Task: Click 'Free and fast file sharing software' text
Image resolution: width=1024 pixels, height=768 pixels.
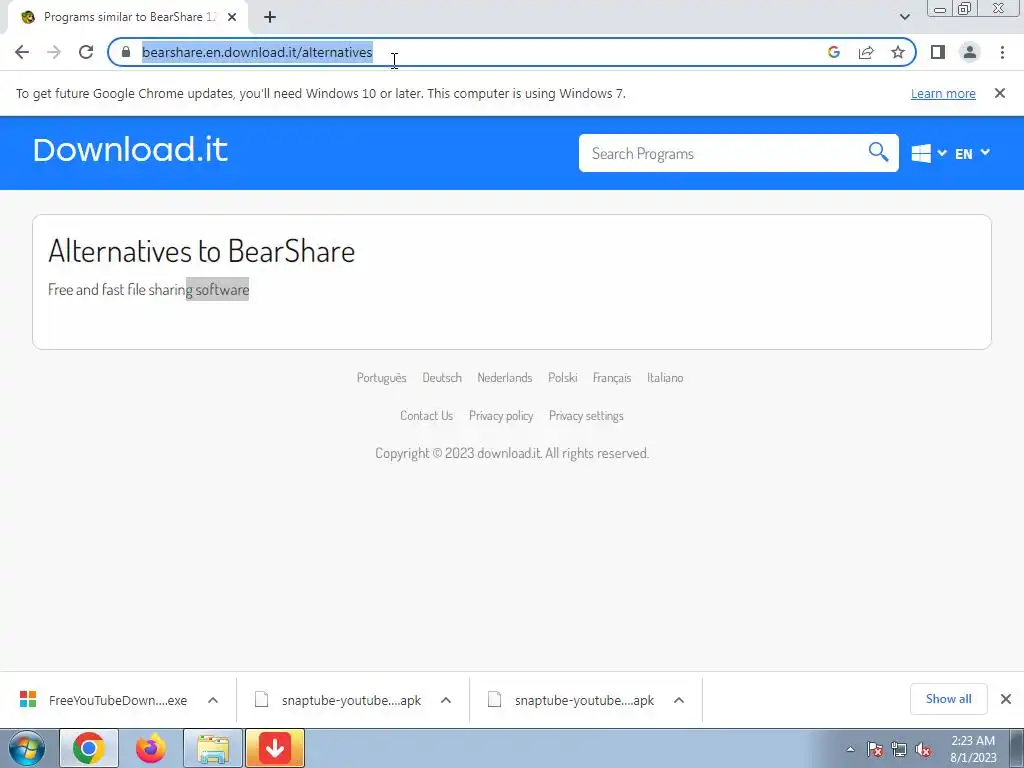Action: pyautogui.click(x=148, y=289)
